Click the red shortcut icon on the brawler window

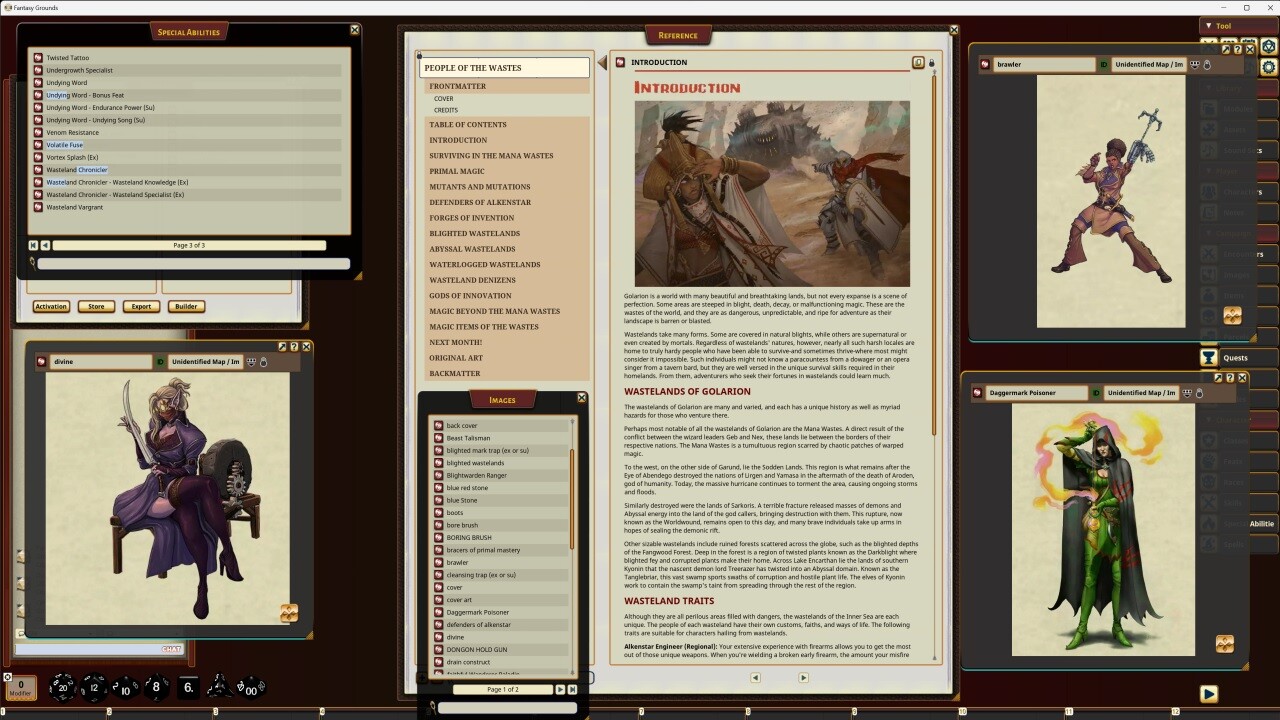tap(985, 64)
